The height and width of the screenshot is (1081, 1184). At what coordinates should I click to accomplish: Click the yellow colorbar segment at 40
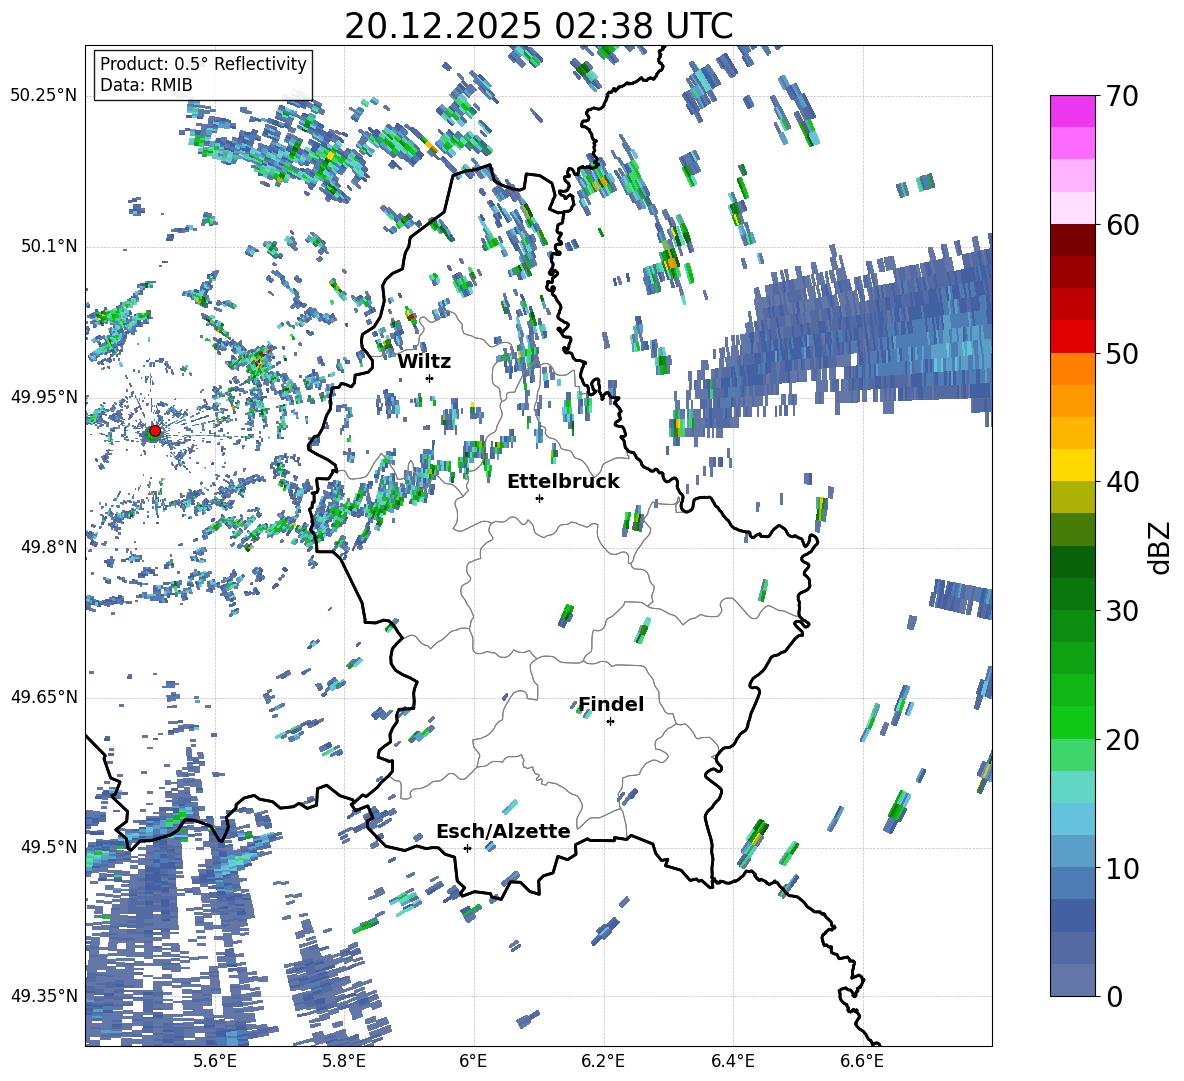pyautogui.click(x=1072, y=465)
